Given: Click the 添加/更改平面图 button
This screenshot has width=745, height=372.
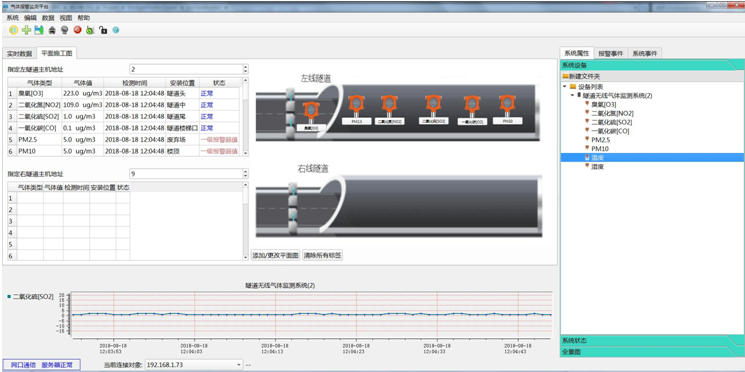Looking at the screenshot, I should [276, 255].
